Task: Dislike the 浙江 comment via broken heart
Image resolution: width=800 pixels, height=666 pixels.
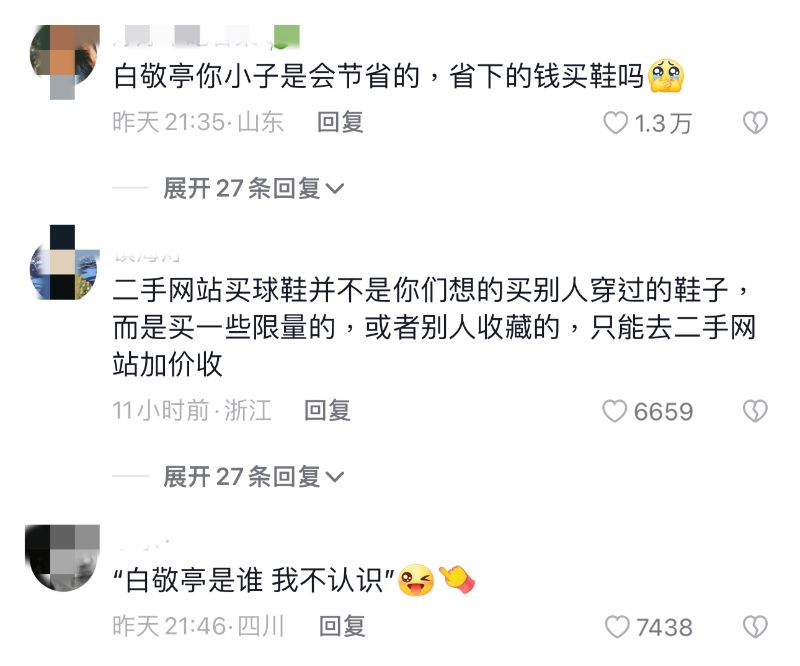Action: (x=755, y=411)
